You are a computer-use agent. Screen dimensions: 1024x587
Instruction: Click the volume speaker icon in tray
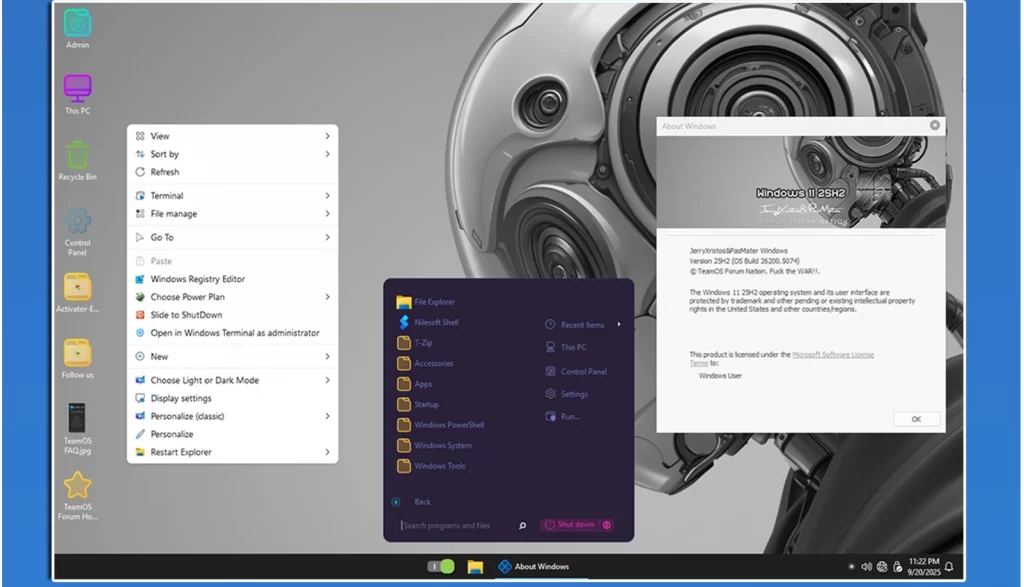pos(866,567)
